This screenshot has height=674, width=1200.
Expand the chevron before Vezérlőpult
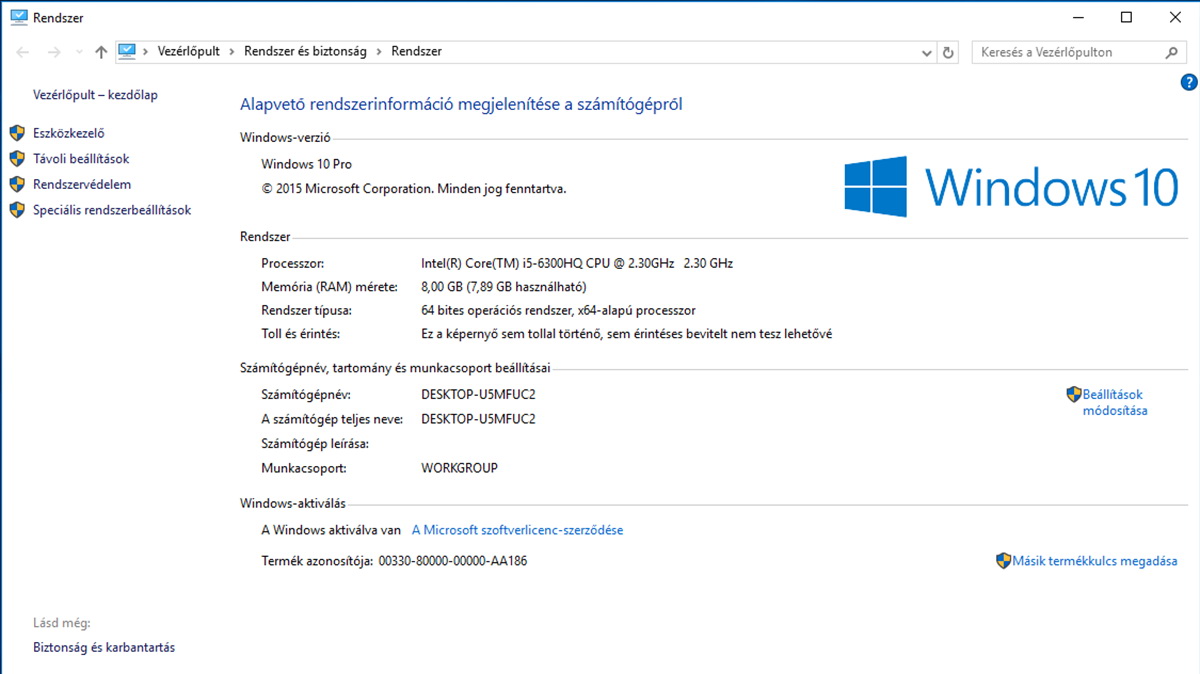tap(146, 52)
